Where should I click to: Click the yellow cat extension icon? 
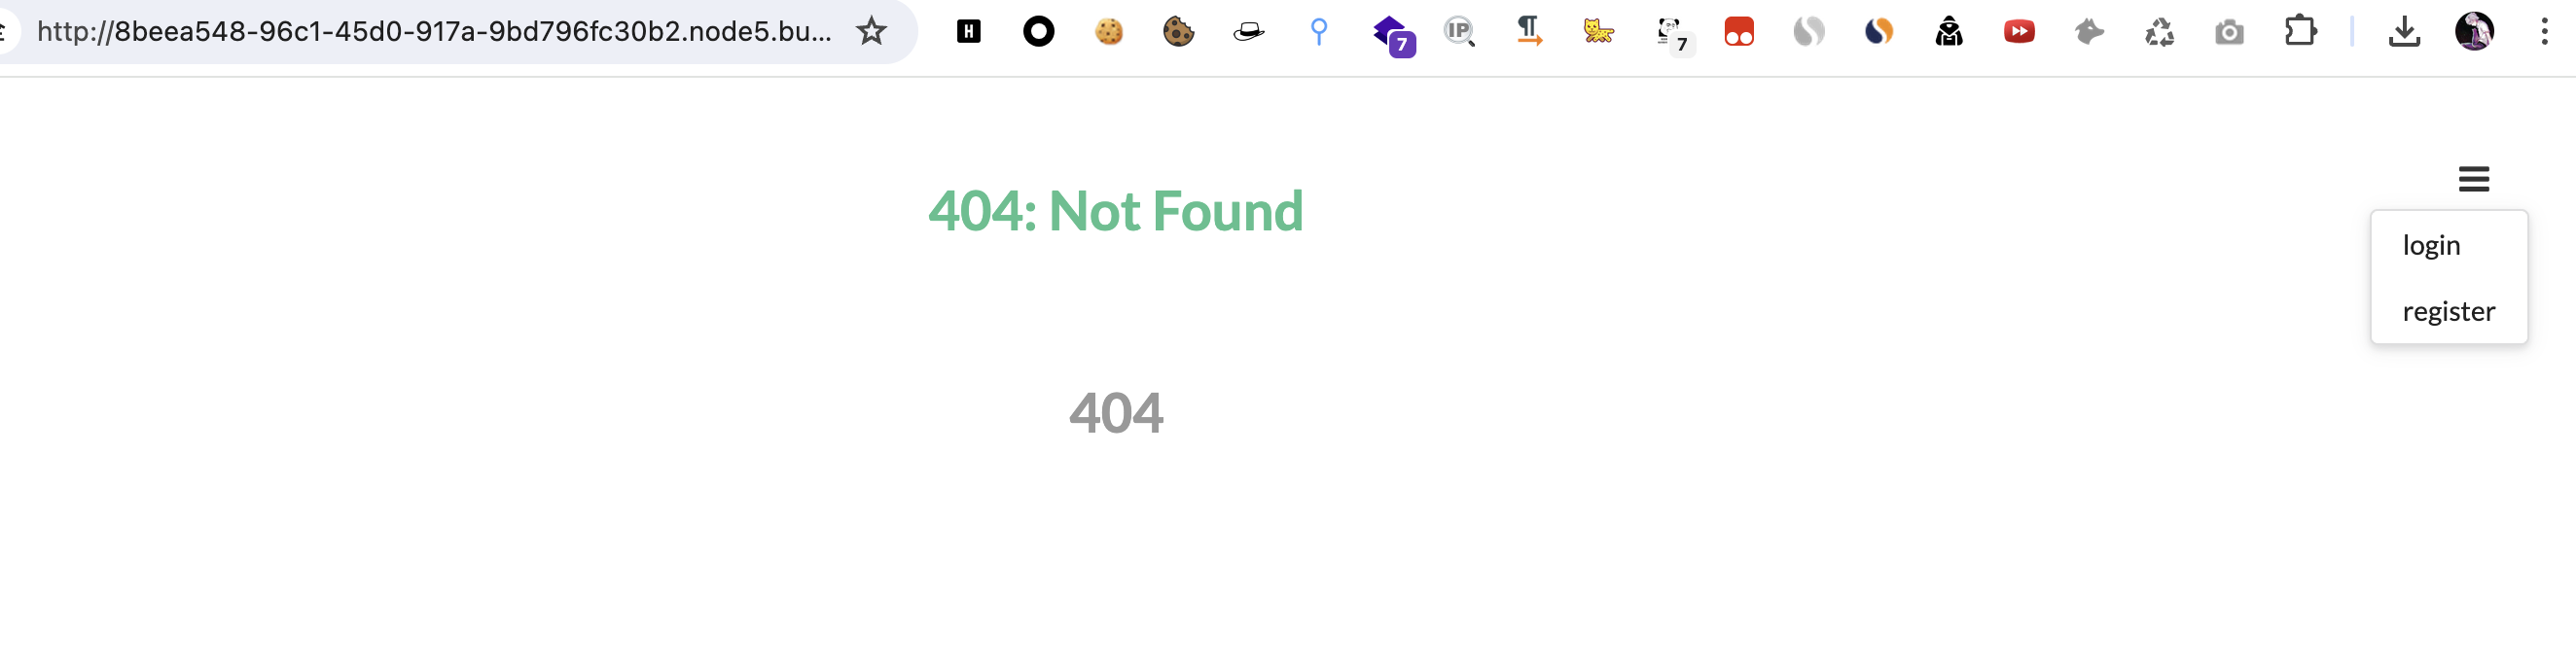point(1598,32)
